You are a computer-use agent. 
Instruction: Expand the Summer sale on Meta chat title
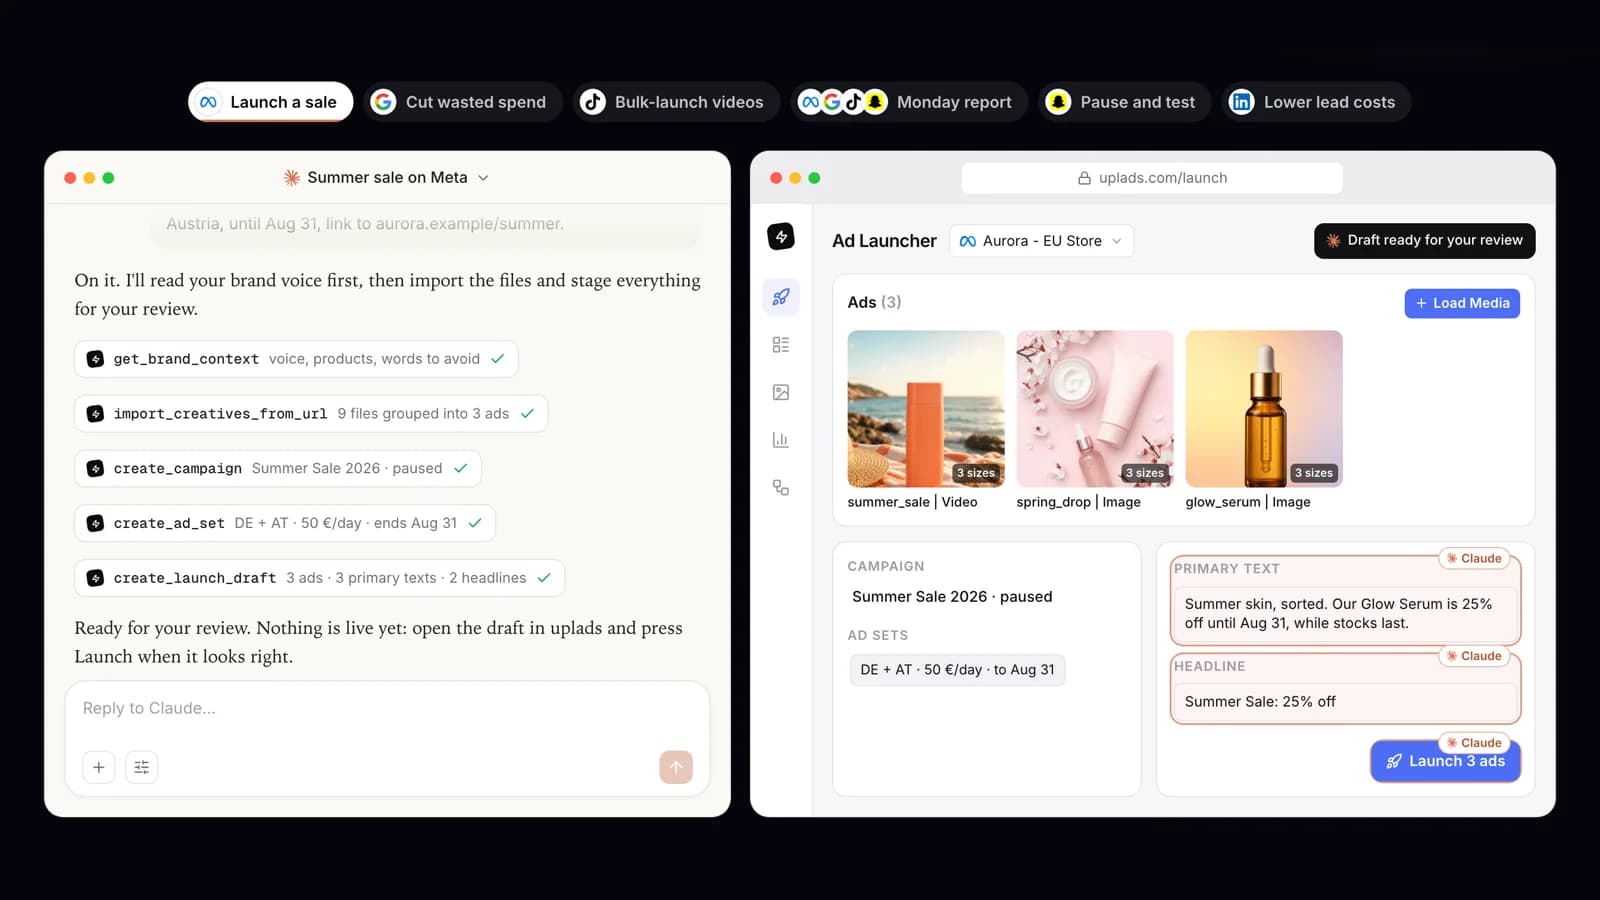[x=387, y=177]
